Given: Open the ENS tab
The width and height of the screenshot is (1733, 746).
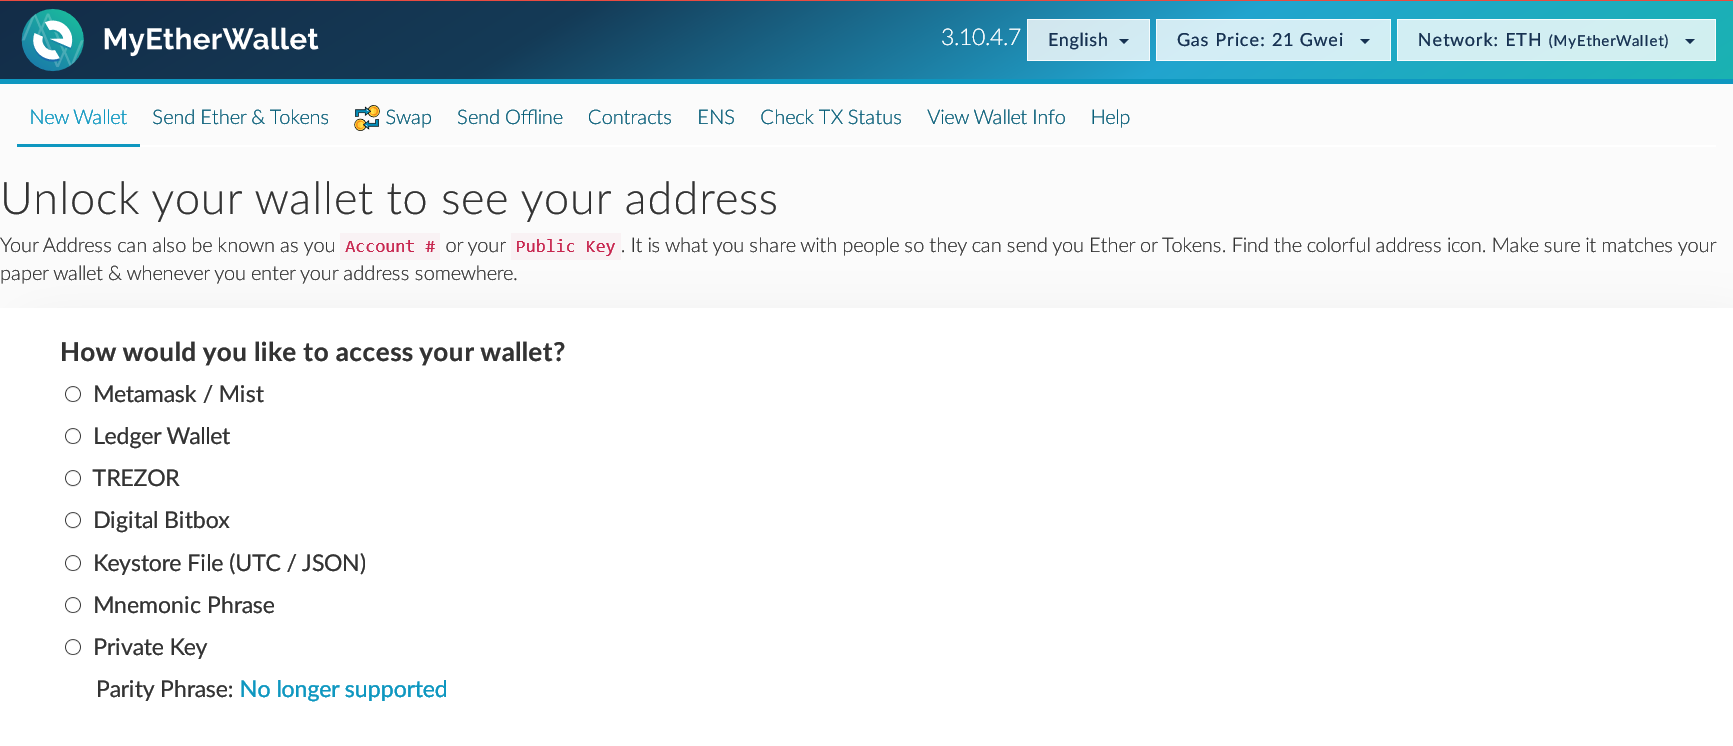Looking at the screenshot, I should tap(716, 117).
